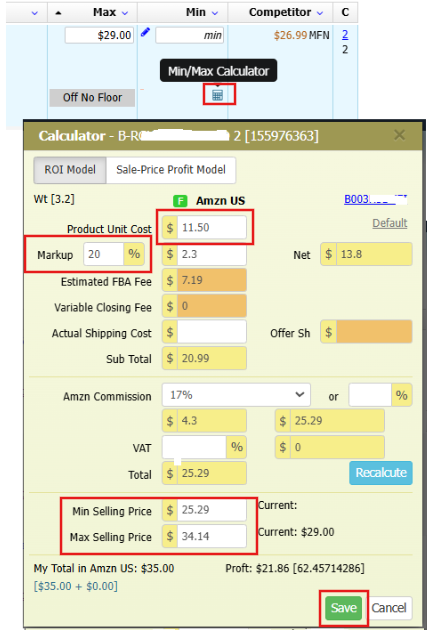Click the Wt [3.2] text
The height and width of the screenshot is (630, 427).
(x=54, y=199)
